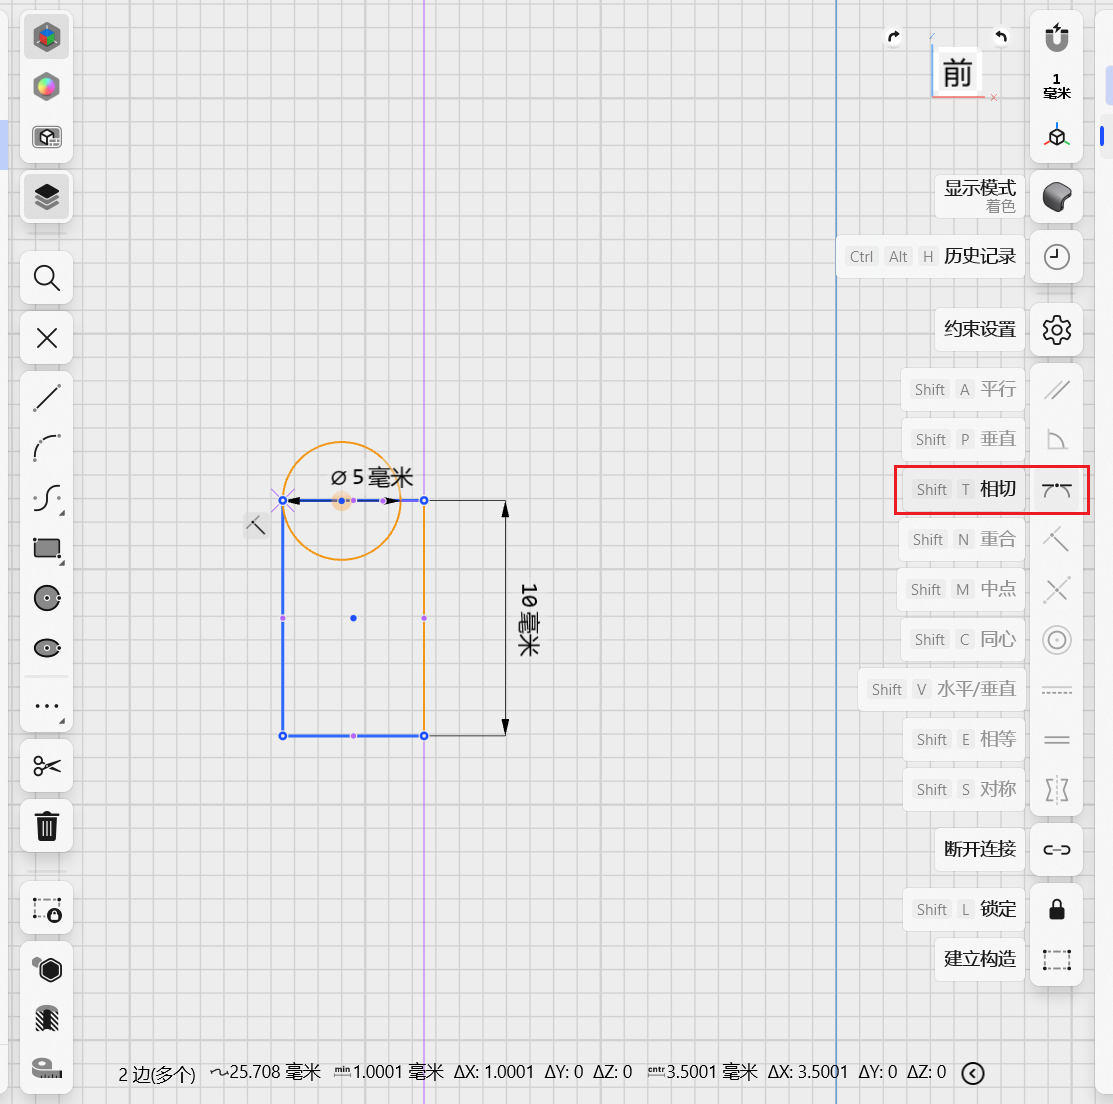The width and height of the screenshot is (1113, 1104).
Task: Select the Spline curve tool
Action: click(x=47, y=498)
